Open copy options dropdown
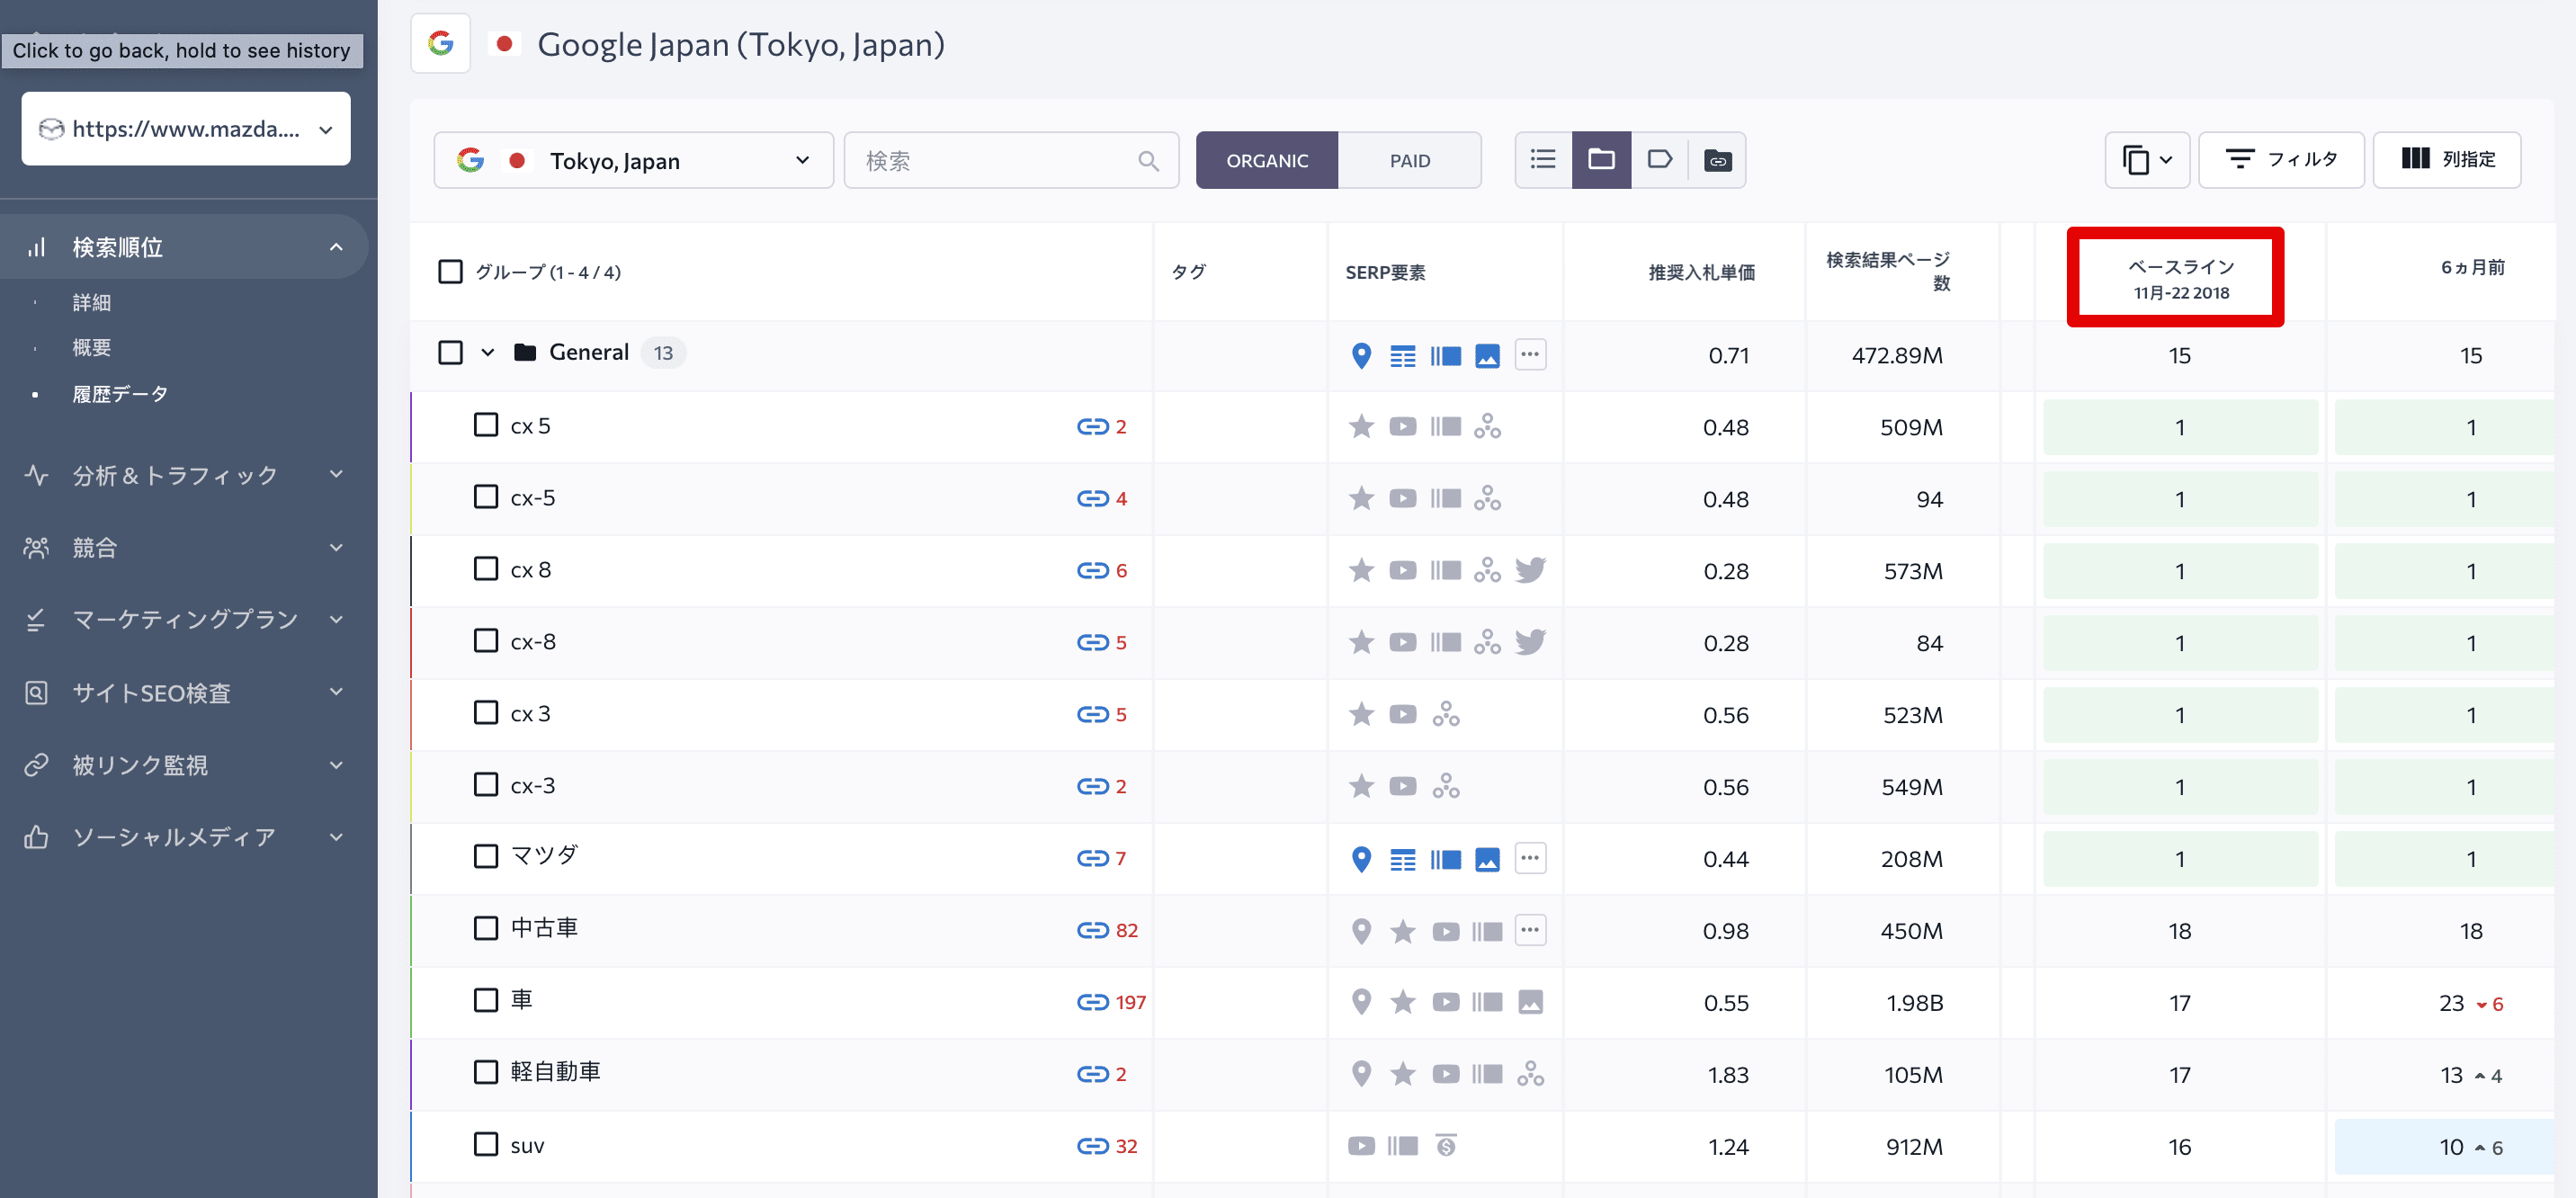 [2147, 160]
